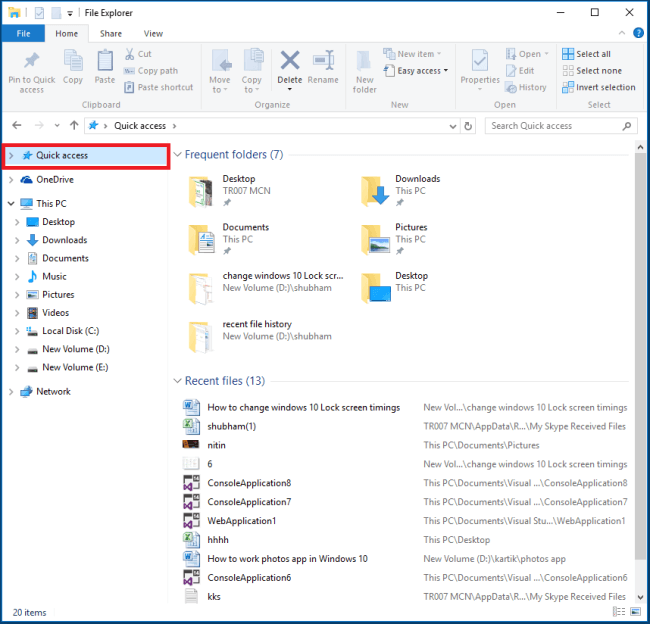
Task: Open the File tab
Action: tap(23, 34)
